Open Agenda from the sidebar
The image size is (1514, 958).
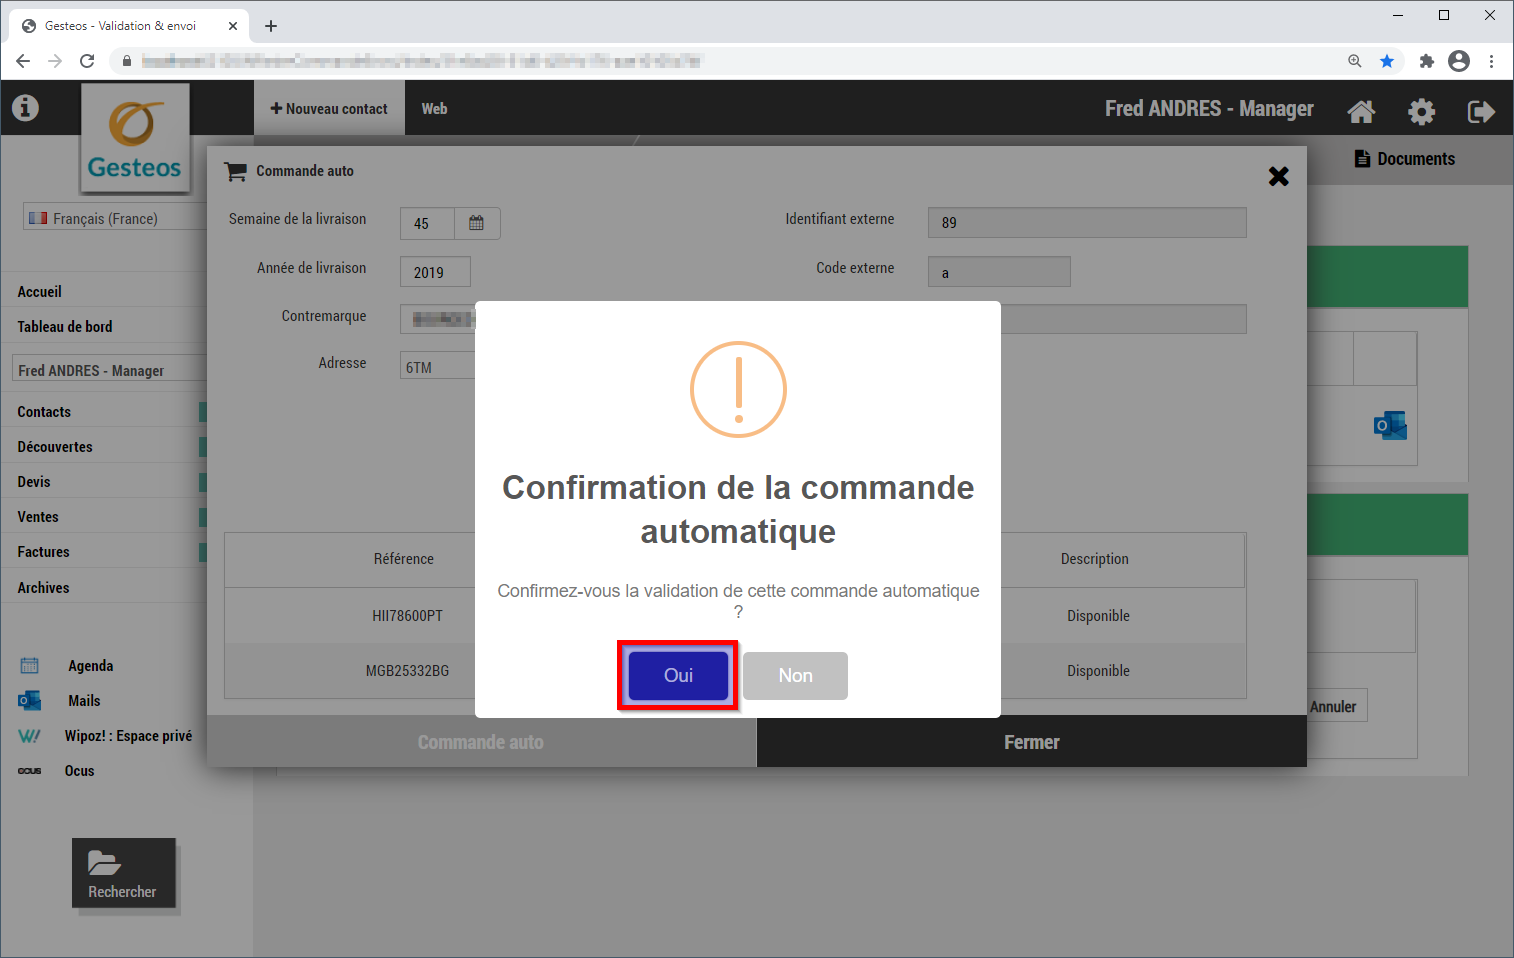(90, 666)
